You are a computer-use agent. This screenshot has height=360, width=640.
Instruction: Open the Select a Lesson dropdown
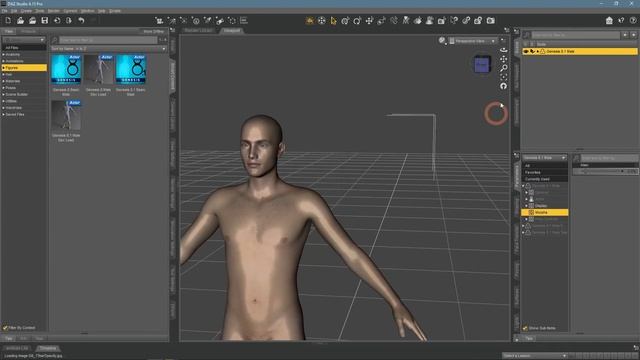click(x=535, y=356)
